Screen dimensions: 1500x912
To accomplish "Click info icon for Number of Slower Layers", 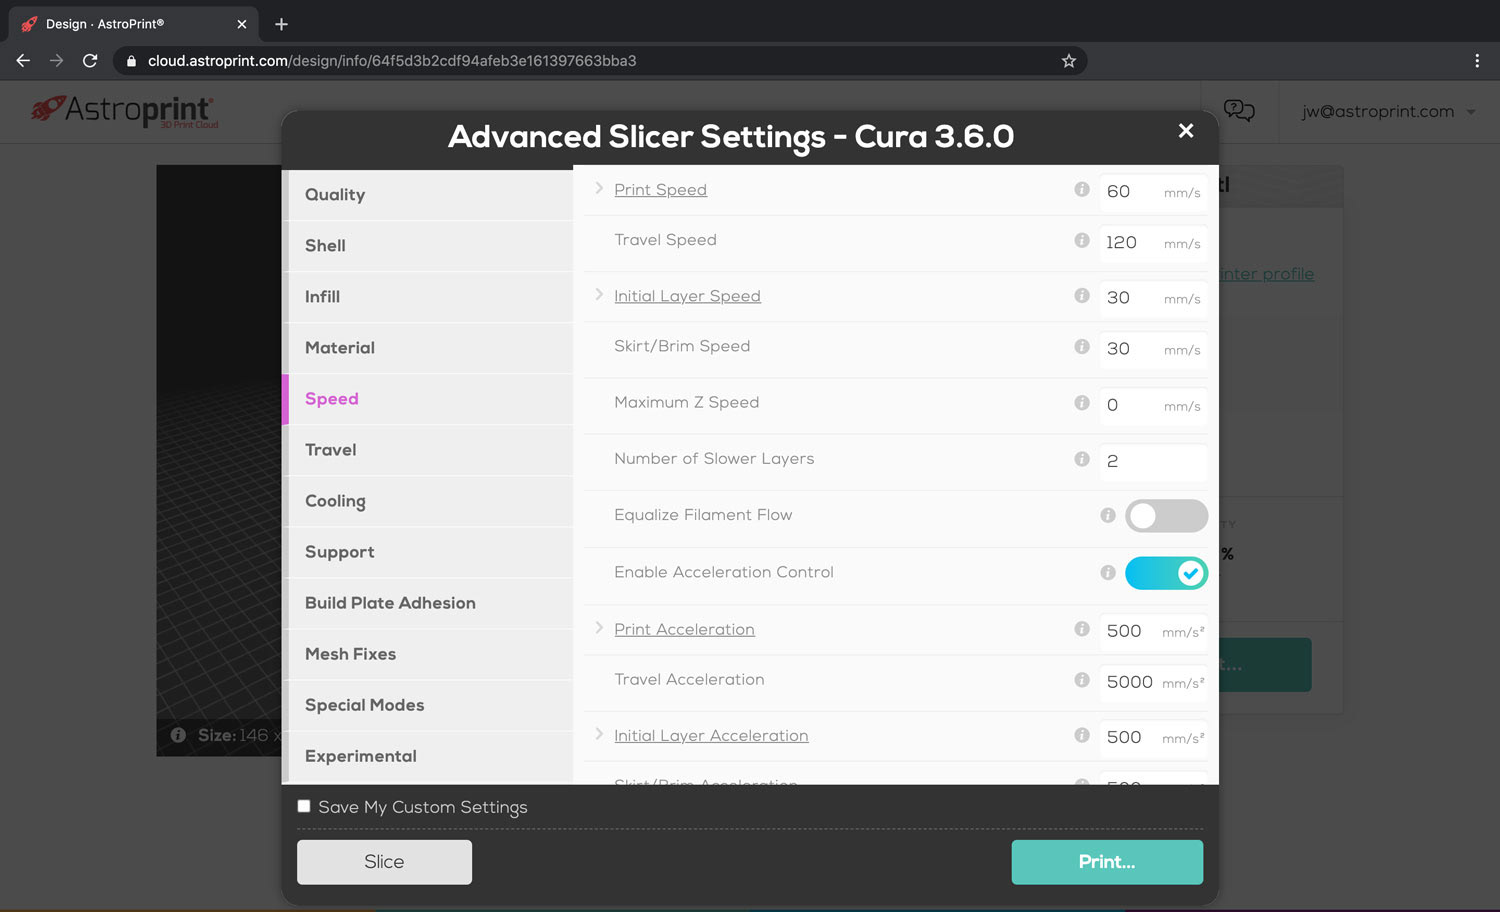I will coord(1082,459).
